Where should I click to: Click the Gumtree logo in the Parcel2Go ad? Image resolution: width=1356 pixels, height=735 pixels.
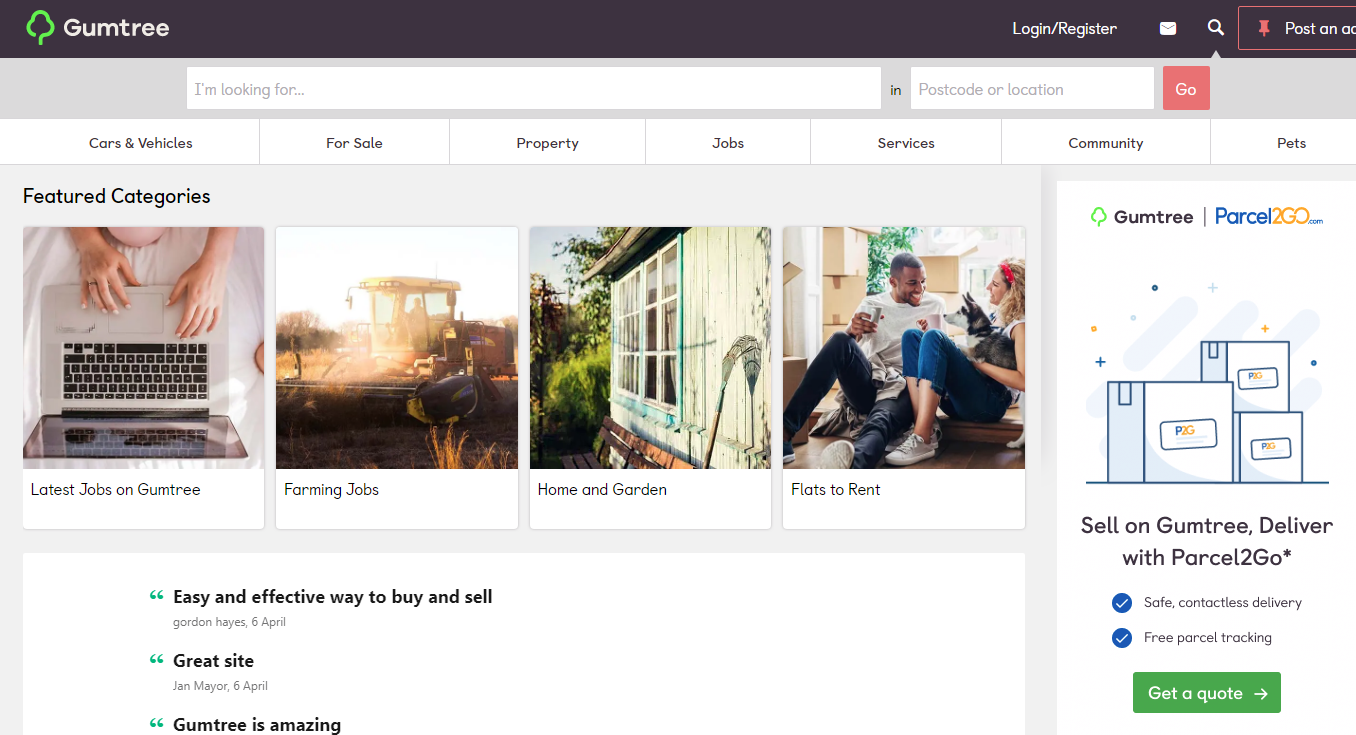[x=1141, y=216]
